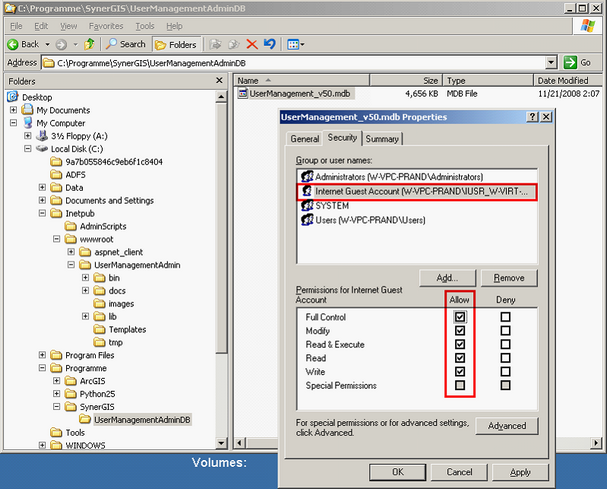Toggle Read & Execute Allow checkbox

click(460, 344)
